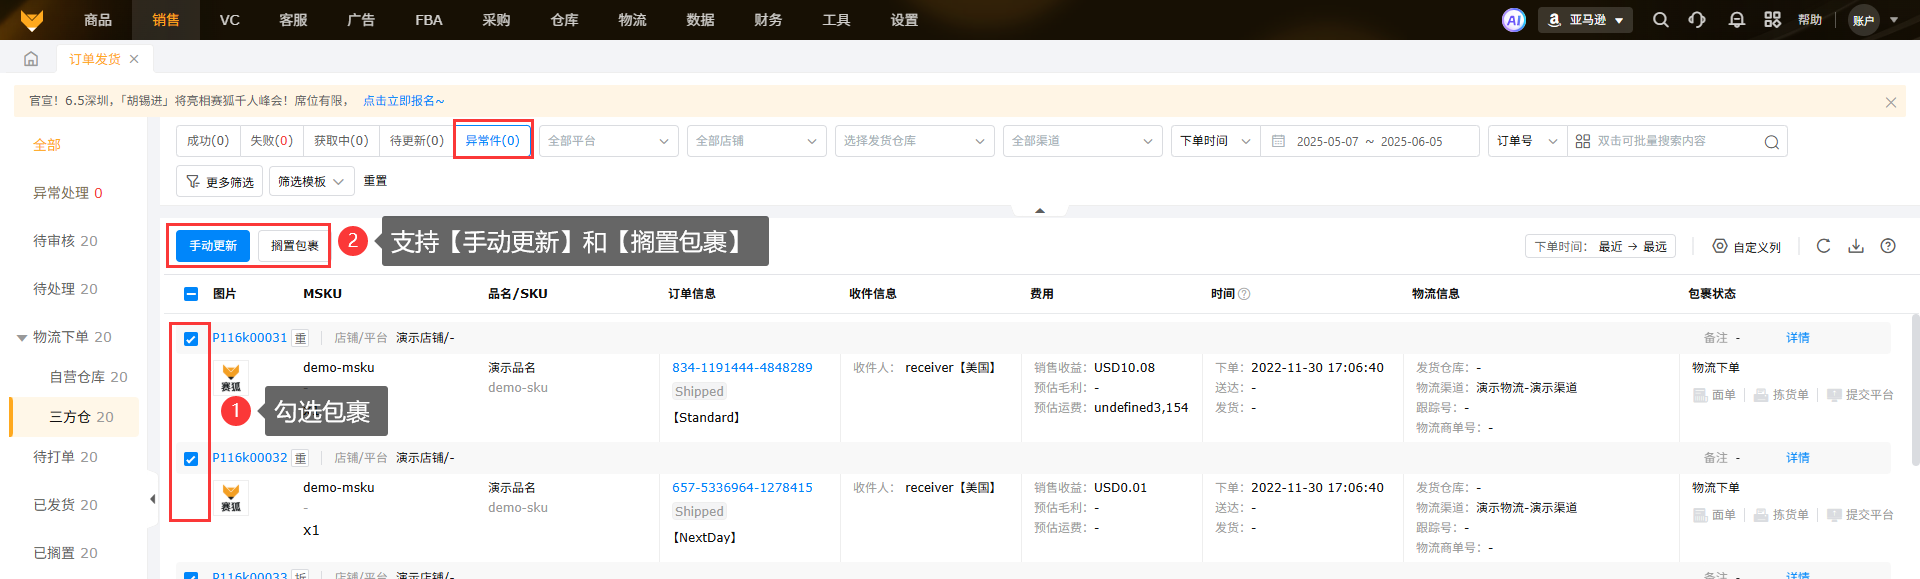This screenshot has width=1920, height=579.
Task: Click the calendar icon in date range
Action: coord(1278,141)
